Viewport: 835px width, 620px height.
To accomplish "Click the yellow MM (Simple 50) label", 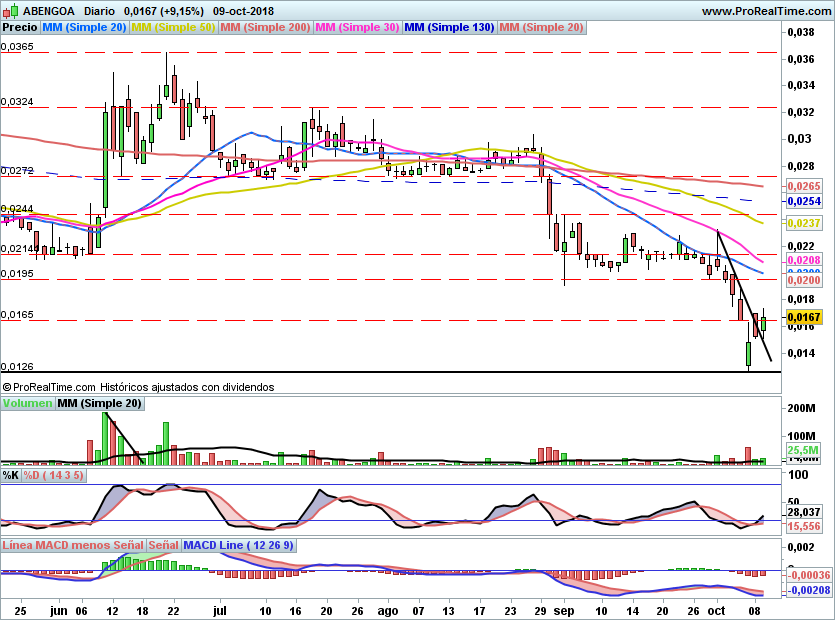I will click(x=173, y=28).
